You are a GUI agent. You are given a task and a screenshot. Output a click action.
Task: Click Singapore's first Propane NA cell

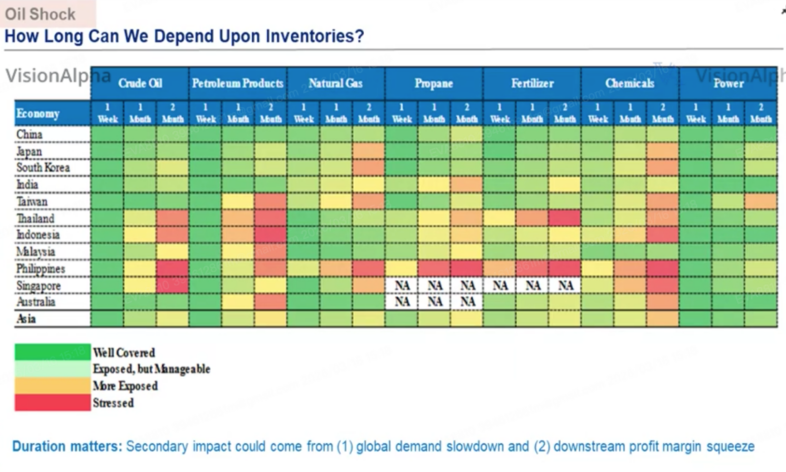pos(402,286)
